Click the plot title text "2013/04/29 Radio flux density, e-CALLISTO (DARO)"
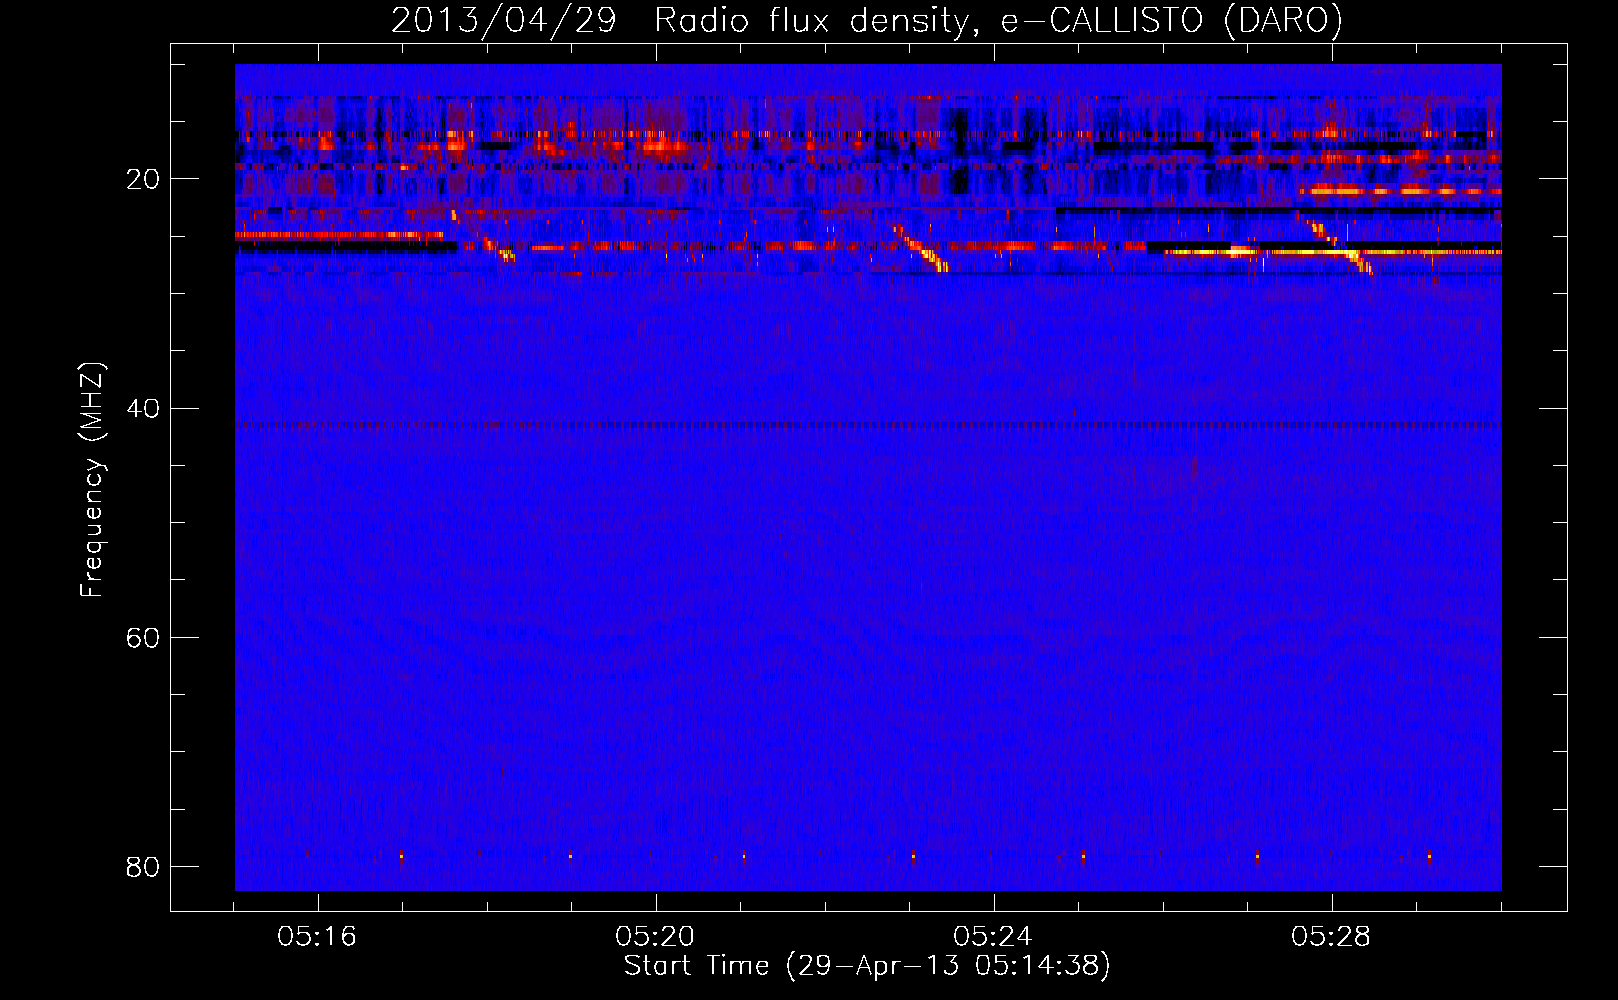1618x1000 pixels. [x=866, y=20]
